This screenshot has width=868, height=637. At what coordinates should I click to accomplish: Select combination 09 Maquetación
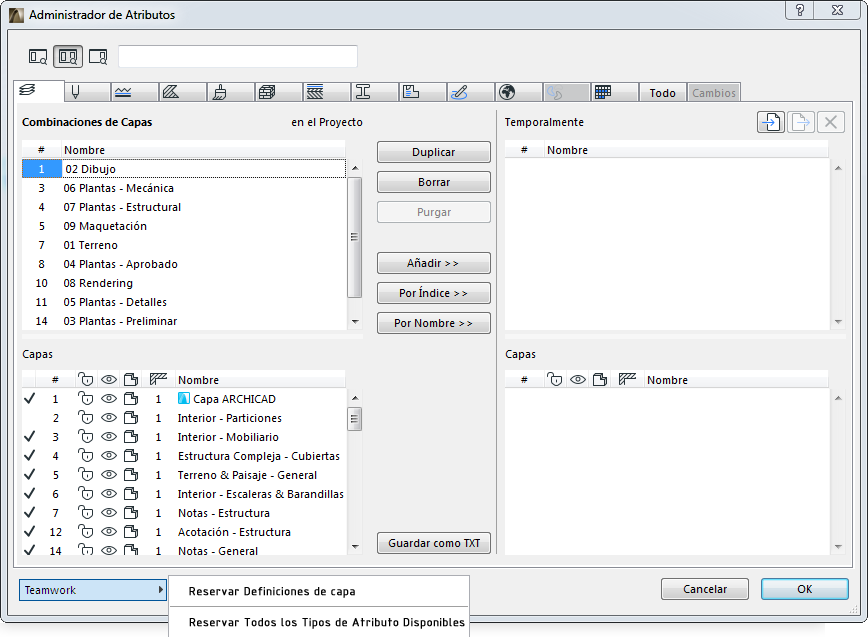point(184,226)
